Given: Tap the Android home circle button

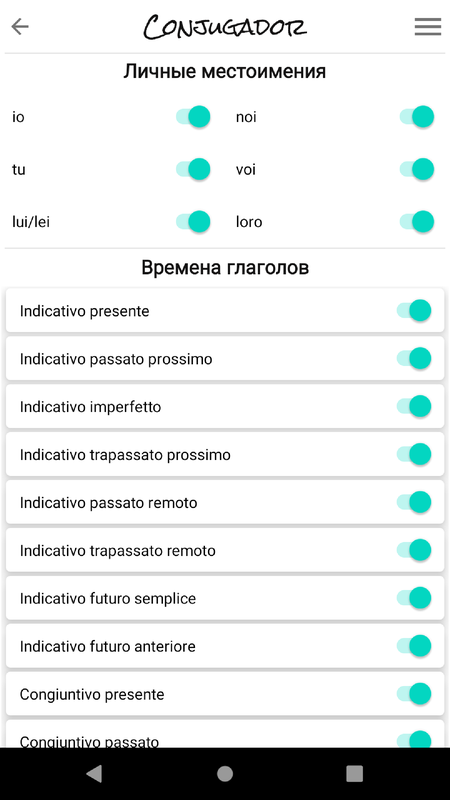Looking at the screenshot, I should (x=225, y=773).
